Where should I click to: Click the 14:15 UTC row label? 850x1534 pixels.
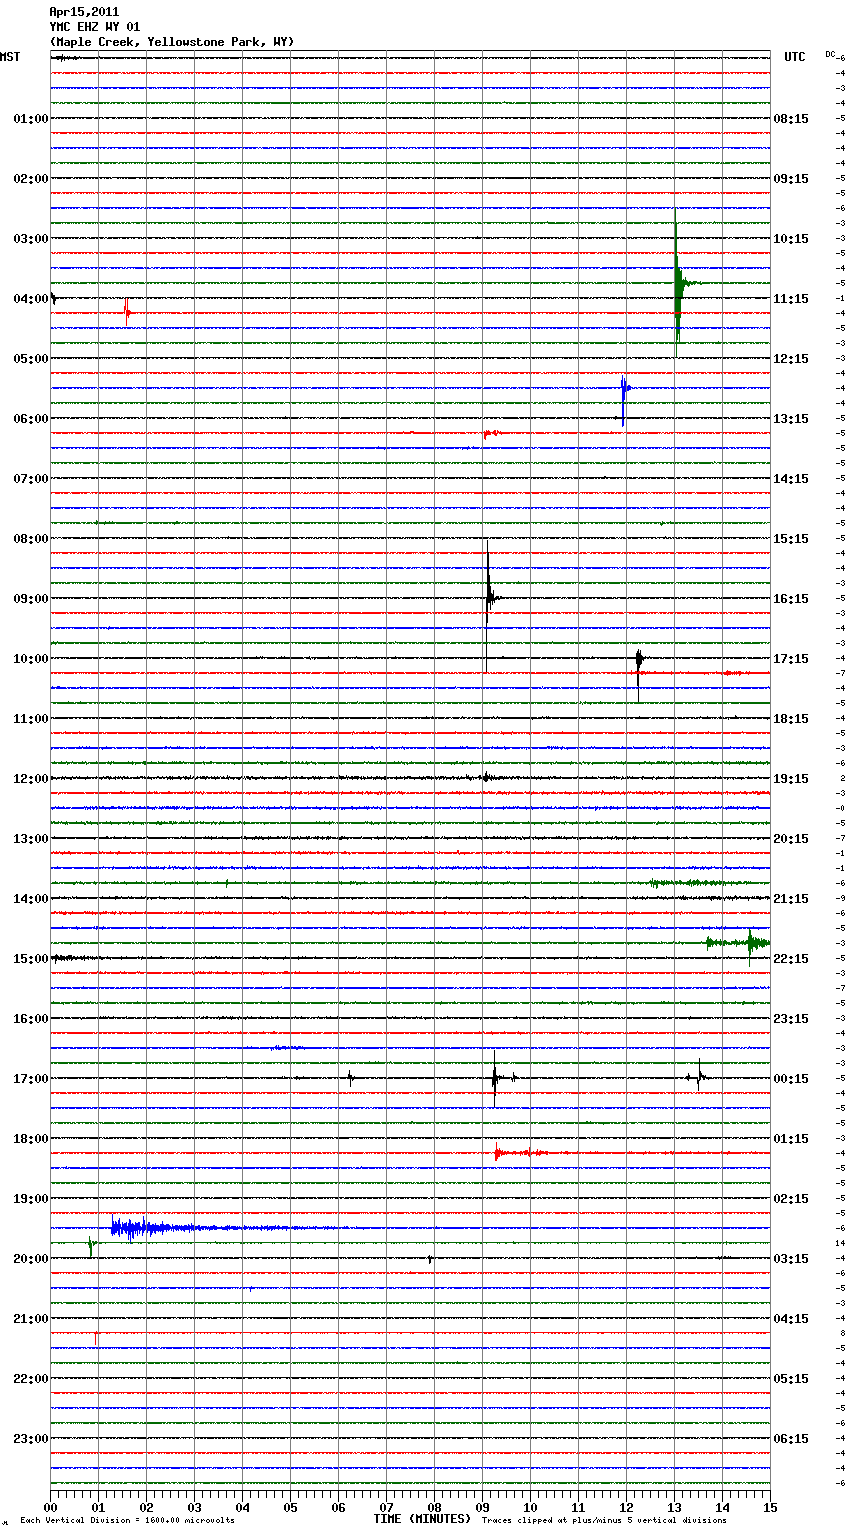tap(791, 479)
